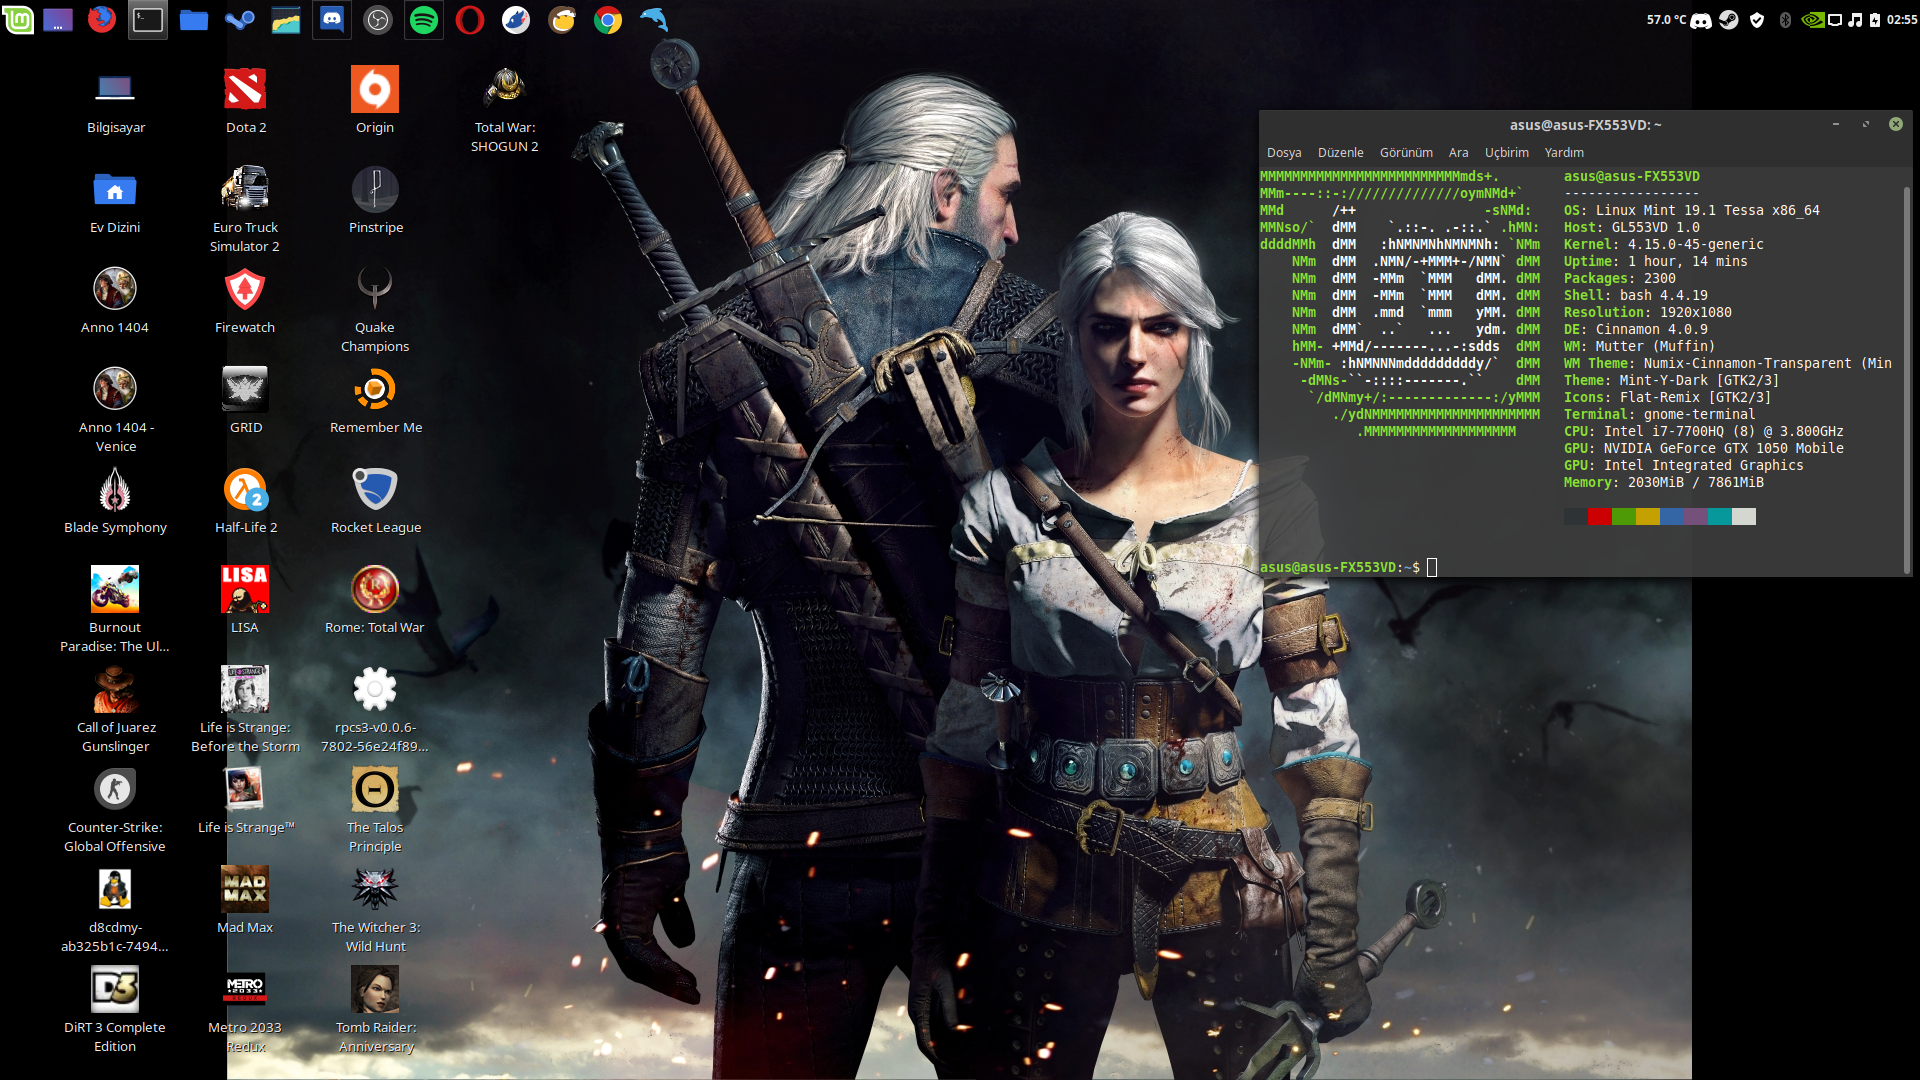Click the Terminal launcher in the panel
Screen dimensions: 1920x1080
click(x=147, y=19)
